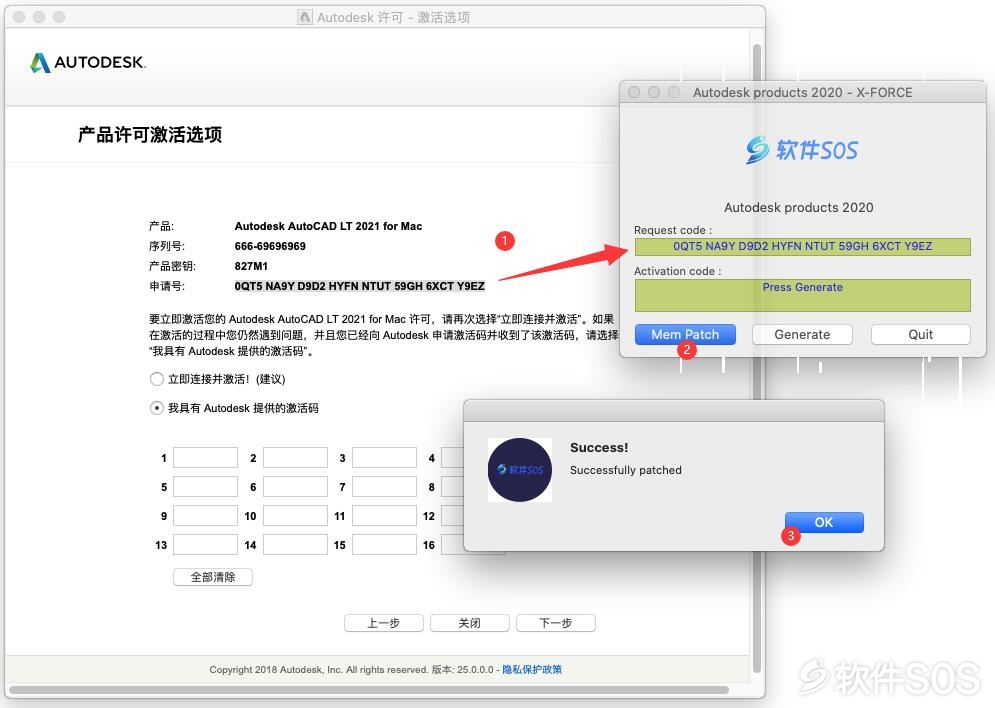This screenshot has width=995, height=708.
Task: Select the 立即连接并激活 radio option
Action: [x=157, y=379]
